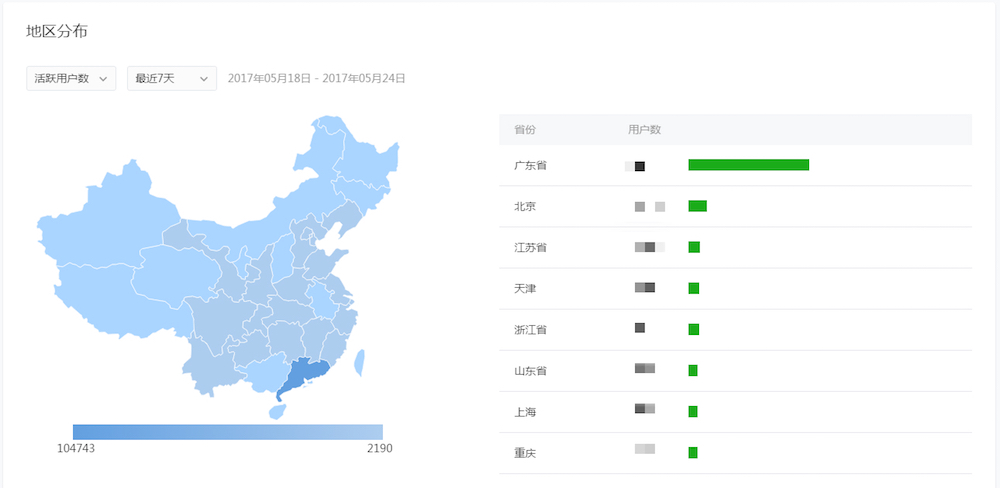This screenshot has width=1000, height=488.
Task: Click the blurred user count for 天津
Action: (x=645, y=288)
